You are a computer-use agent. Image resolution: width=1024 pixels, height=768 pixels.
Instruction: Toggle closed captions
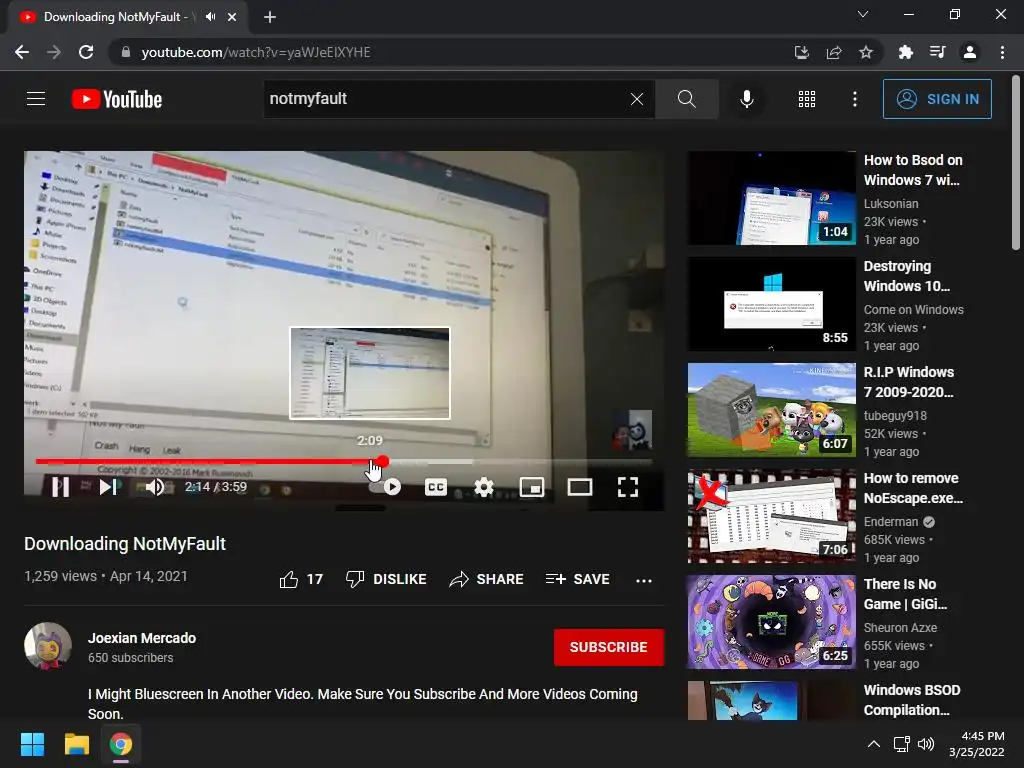tap(436, 487)
